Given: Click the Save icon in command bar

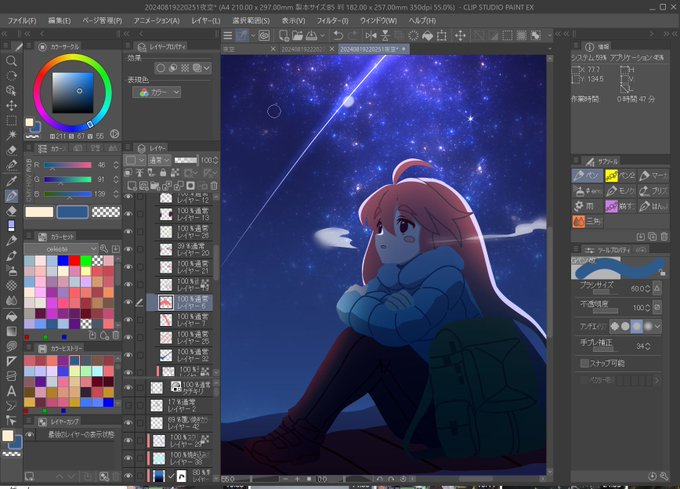Looking at the screenshot, I should tap(312, 36).
